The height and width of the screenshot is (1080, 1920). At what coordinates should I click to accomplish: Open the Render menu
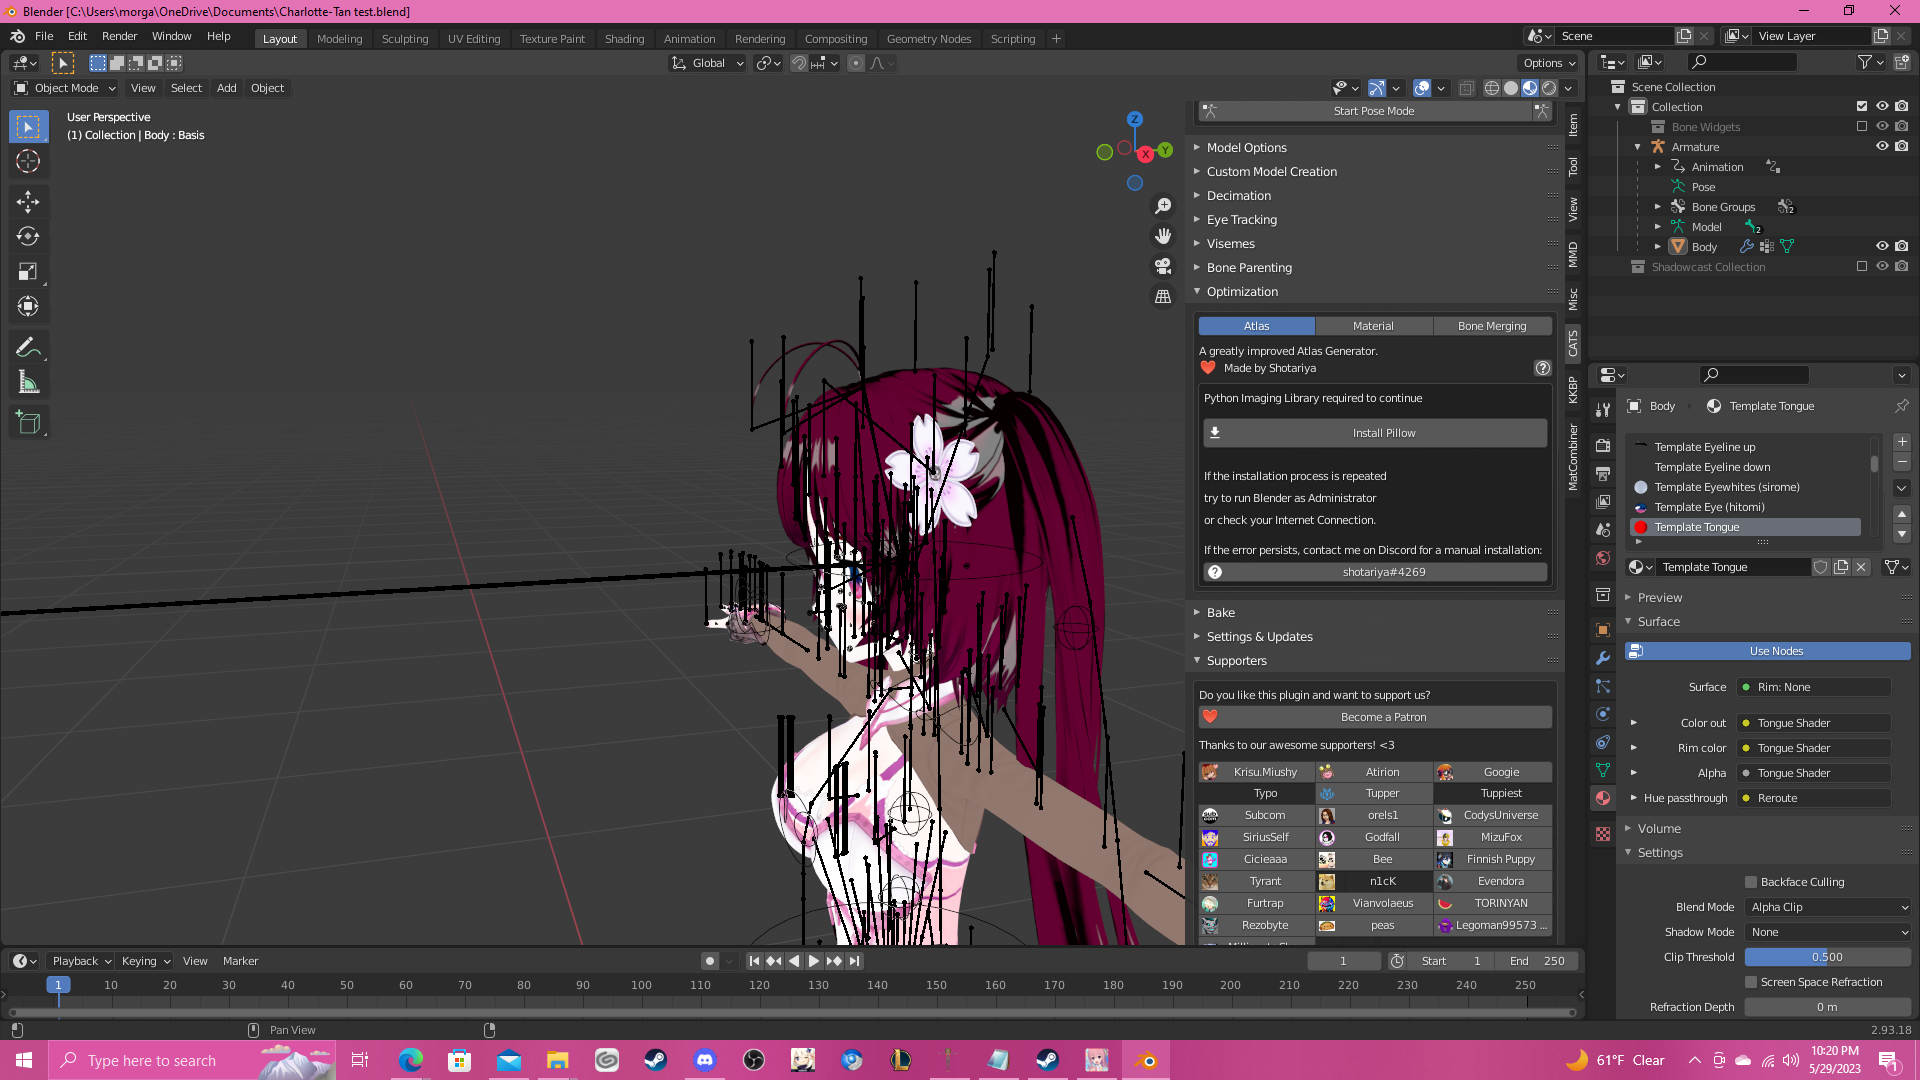119,36
